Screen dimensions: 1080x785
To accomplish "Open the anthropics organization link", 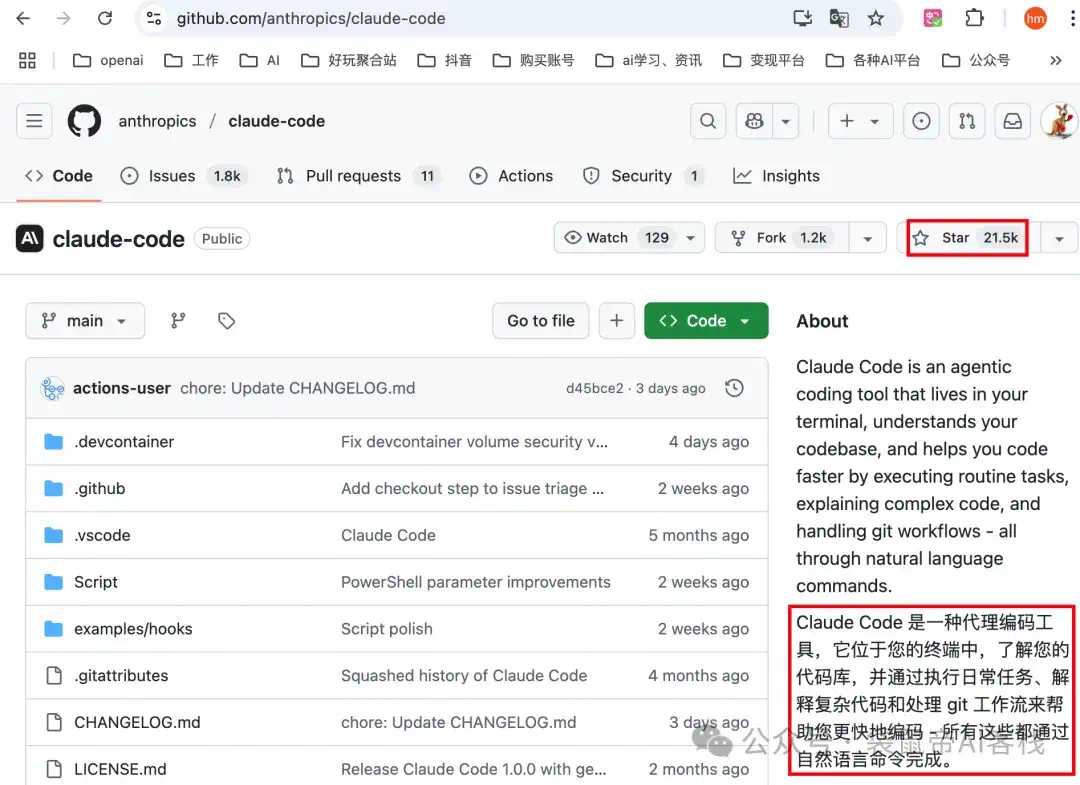I will [x=157, y=121].
